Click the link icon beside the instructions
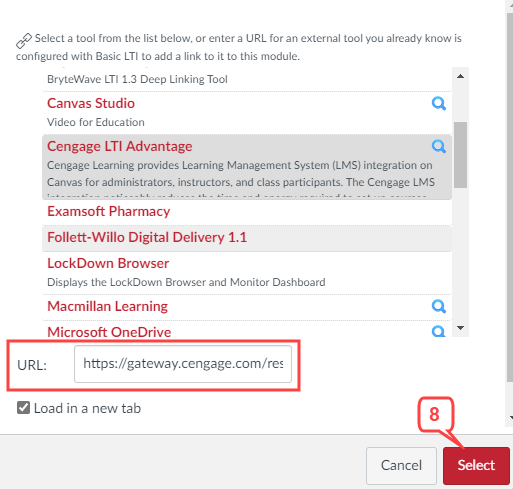The image size is (513, 489). pos(24,41)
